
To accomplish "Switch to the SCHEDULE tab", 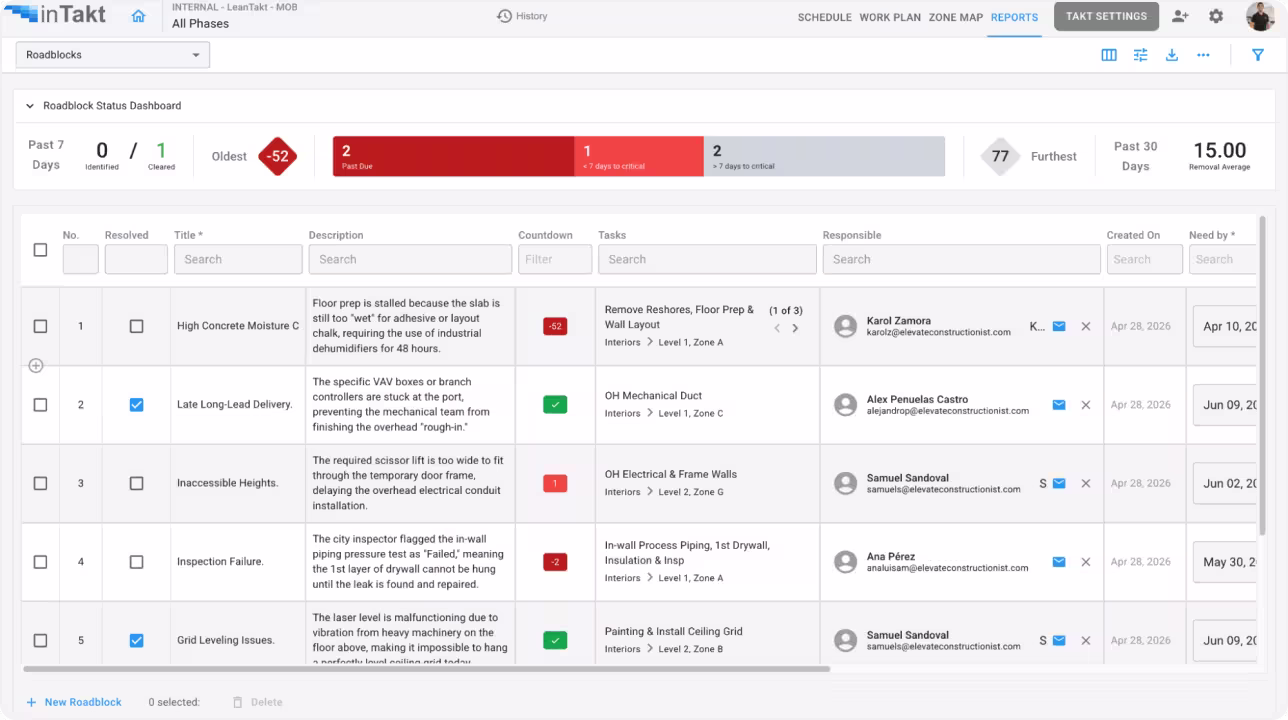I will pyautogui.click(x=825, y=17).
